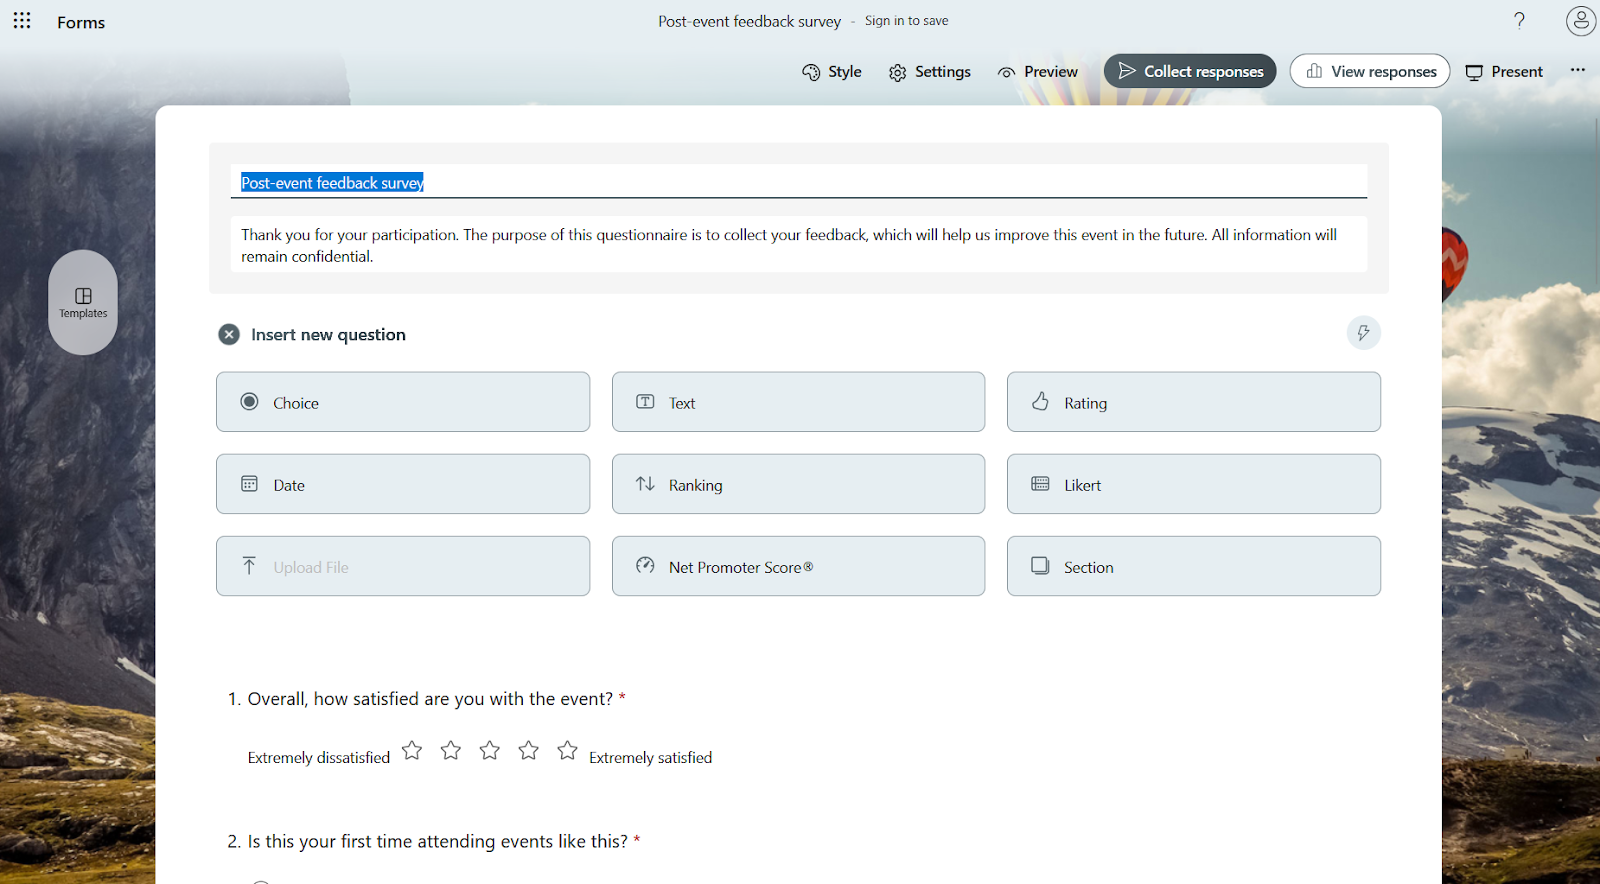Click Sign in to save
Screen dimensions: 1600x884
906,20
